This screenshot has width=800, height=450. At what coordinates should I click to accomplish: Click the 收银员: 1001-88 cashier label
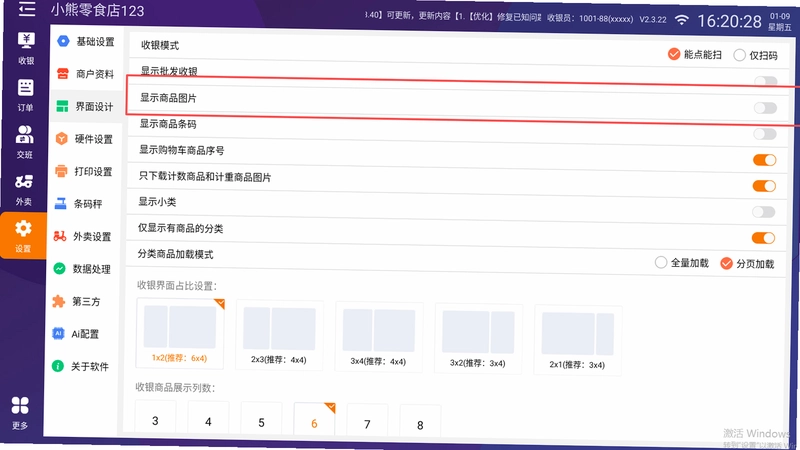[590, 19]
